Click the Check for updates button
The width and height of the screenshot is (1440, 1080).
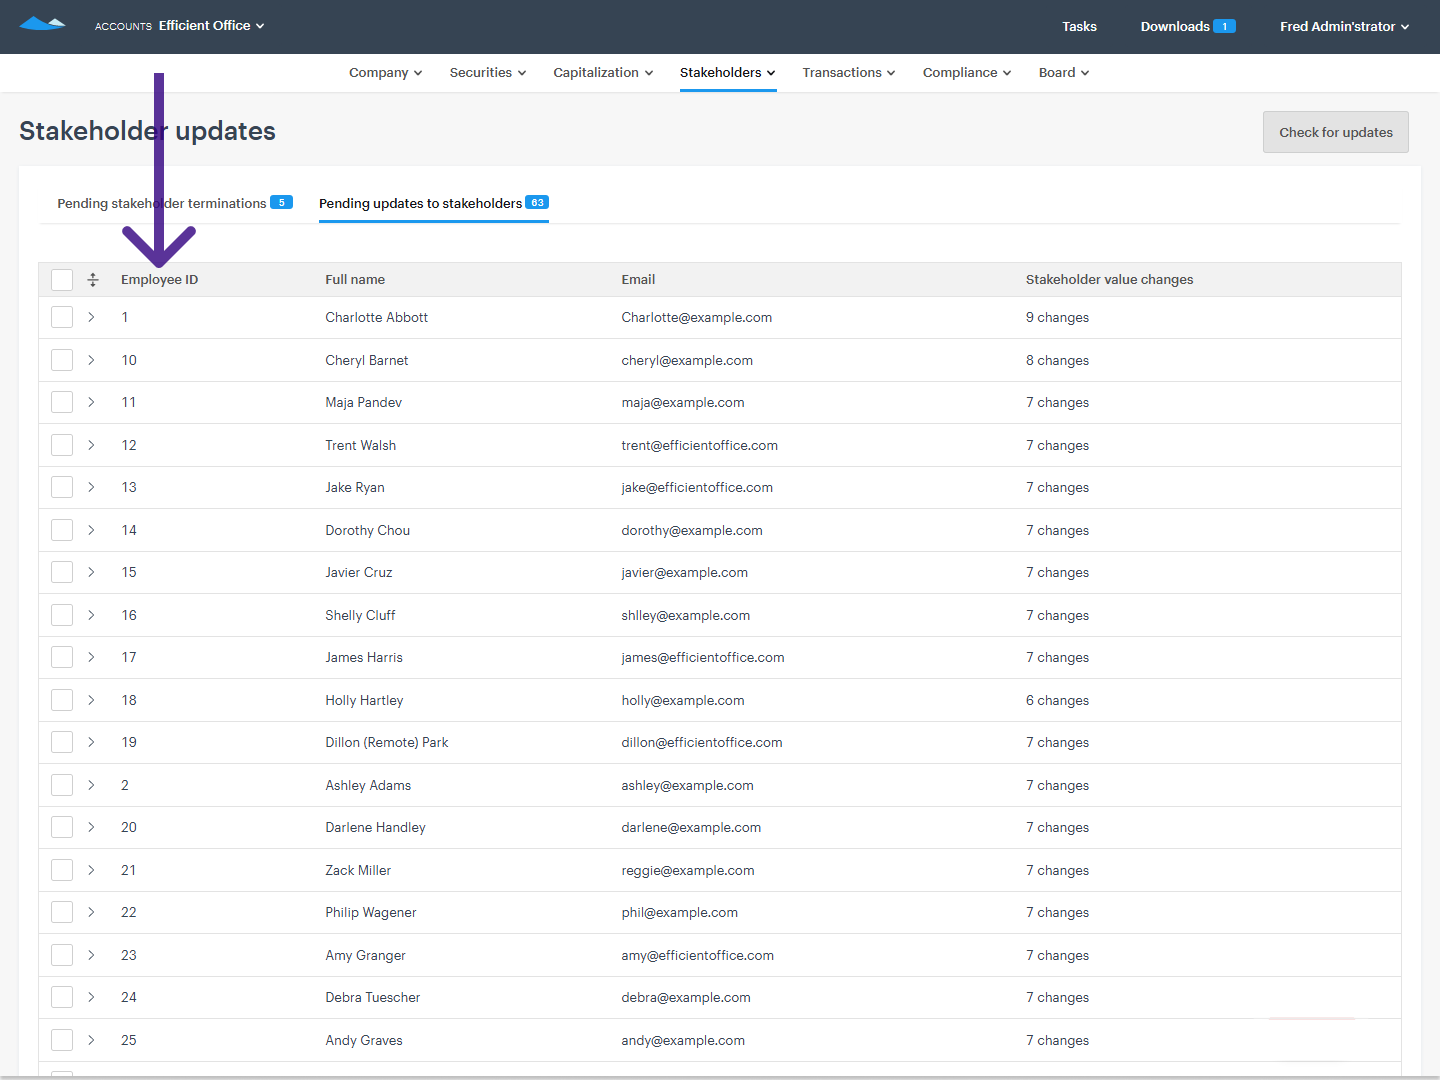click(1336, 132)
